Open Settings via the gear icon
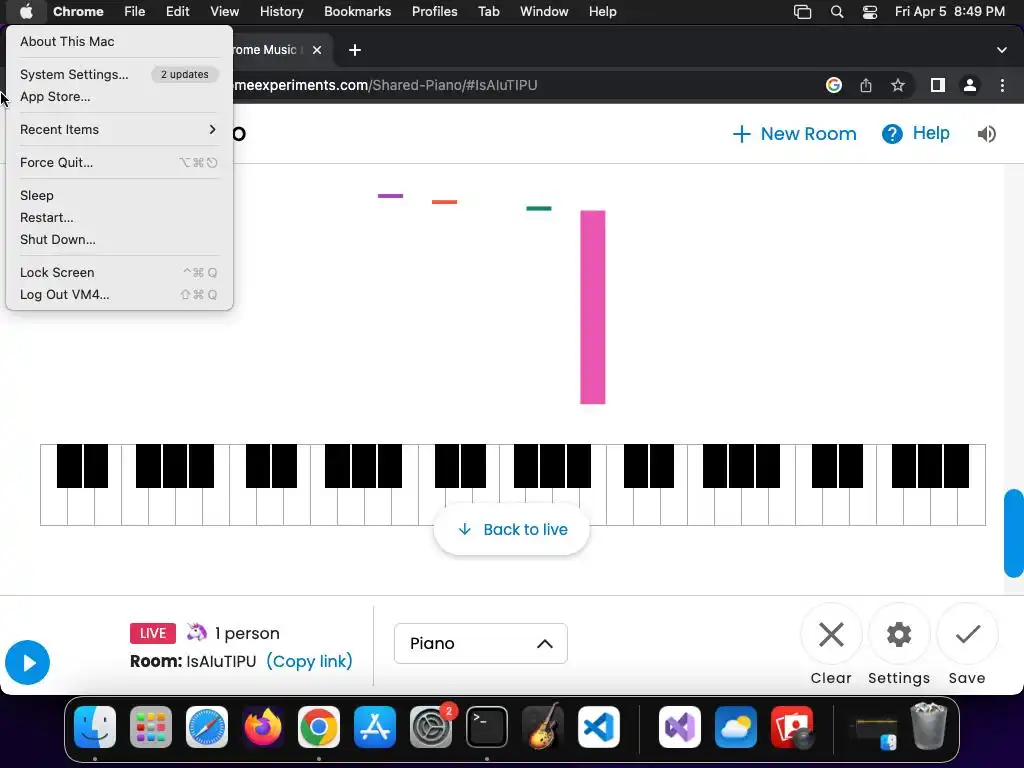 tap(899, 634)
